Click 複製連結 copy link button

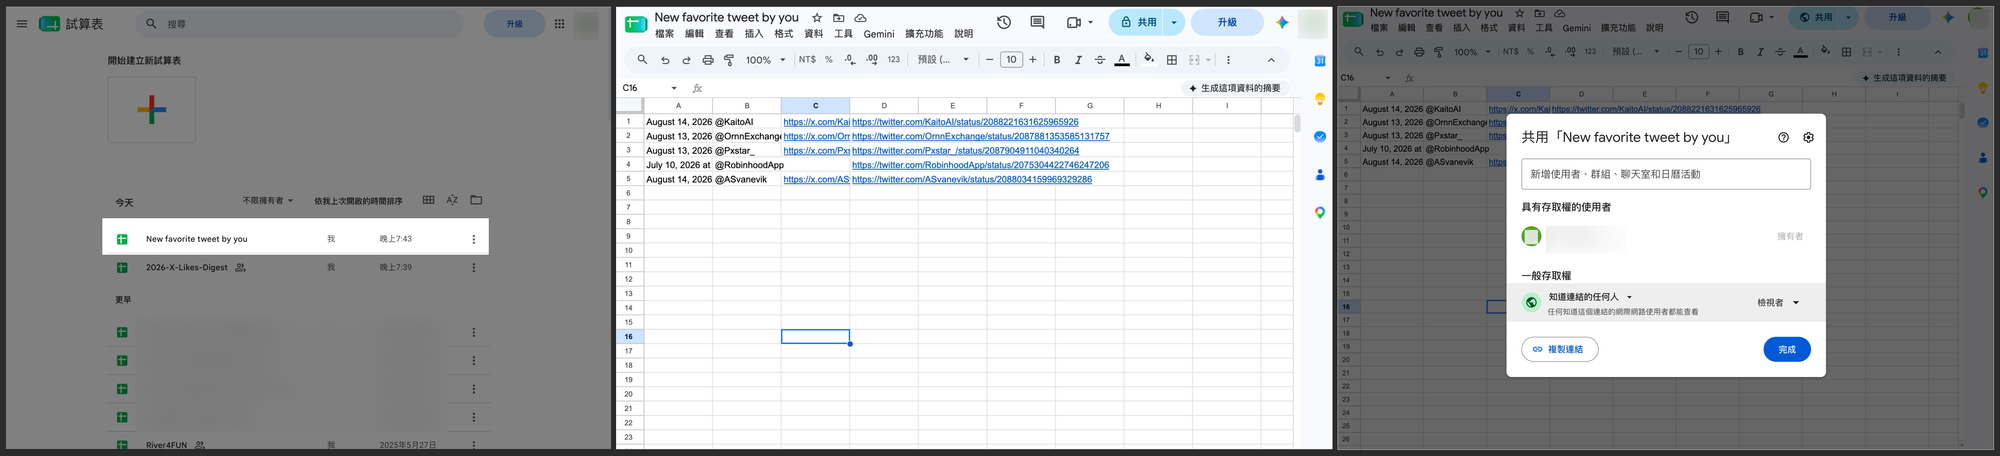[x=1560, y=349]
